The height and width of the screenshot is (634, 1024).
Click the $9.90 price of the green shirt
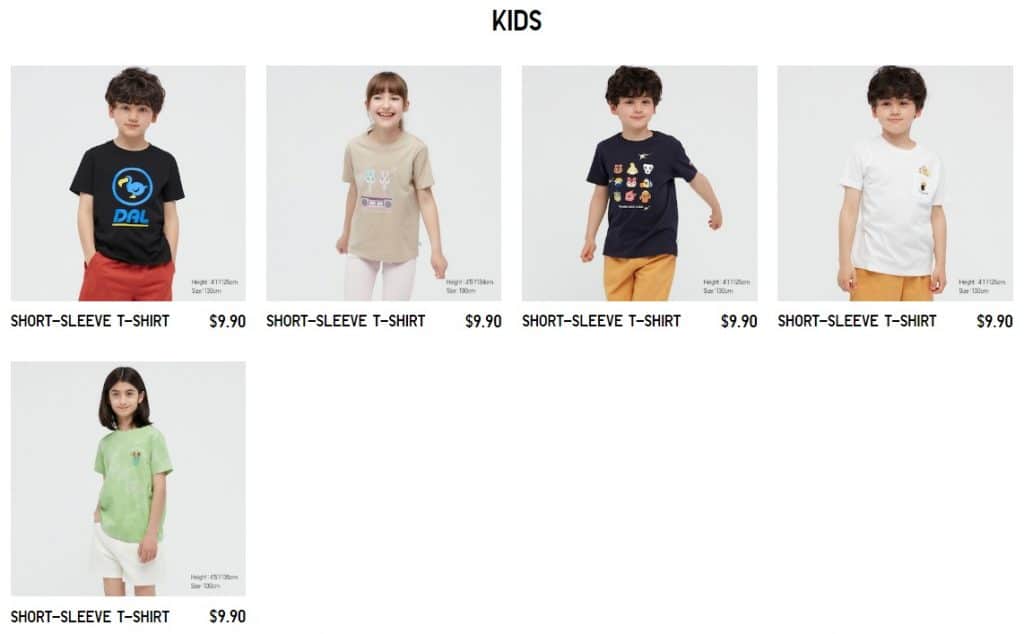click(x=227, y=616)
